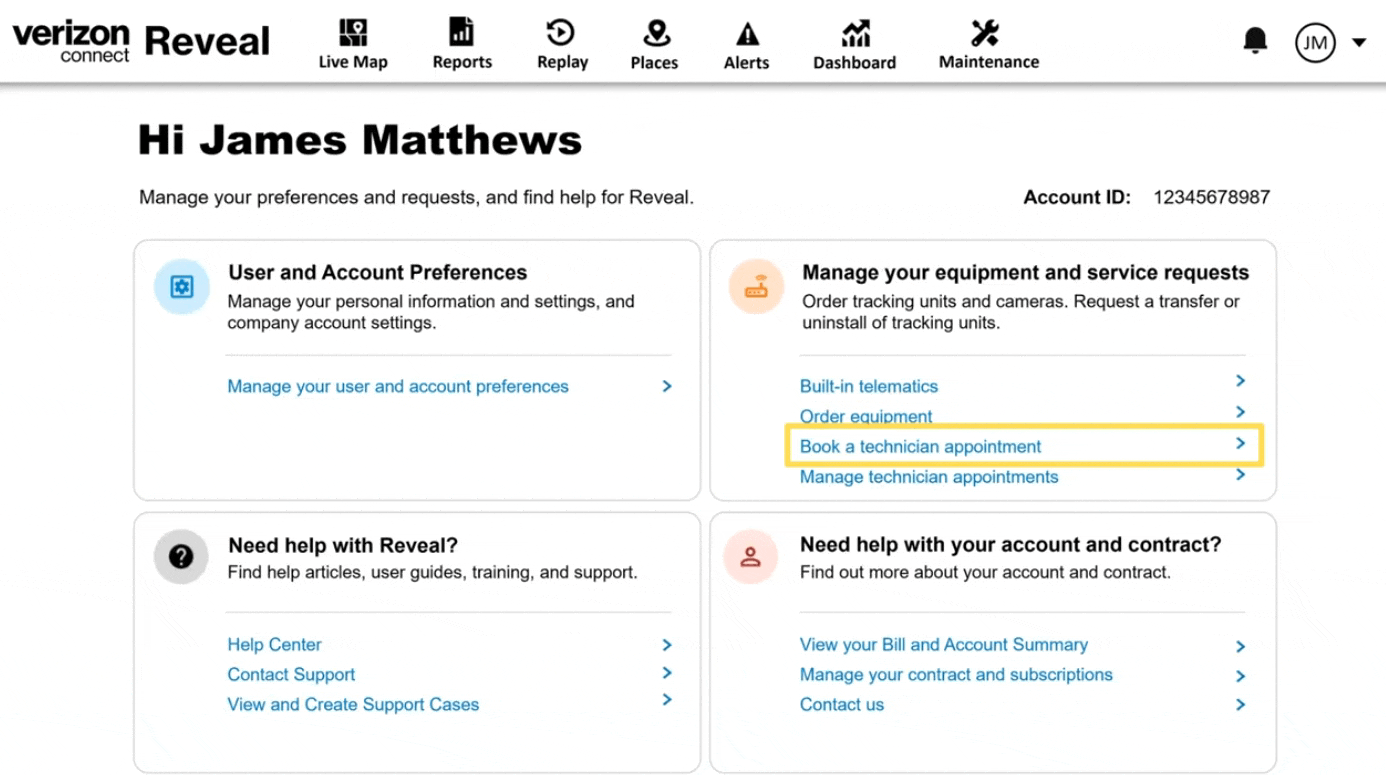Click chevron beside Contact Support
Image resolution: width=1386 pixels, height=775 pixels.
pyautogui.click(x=667, y=673)
